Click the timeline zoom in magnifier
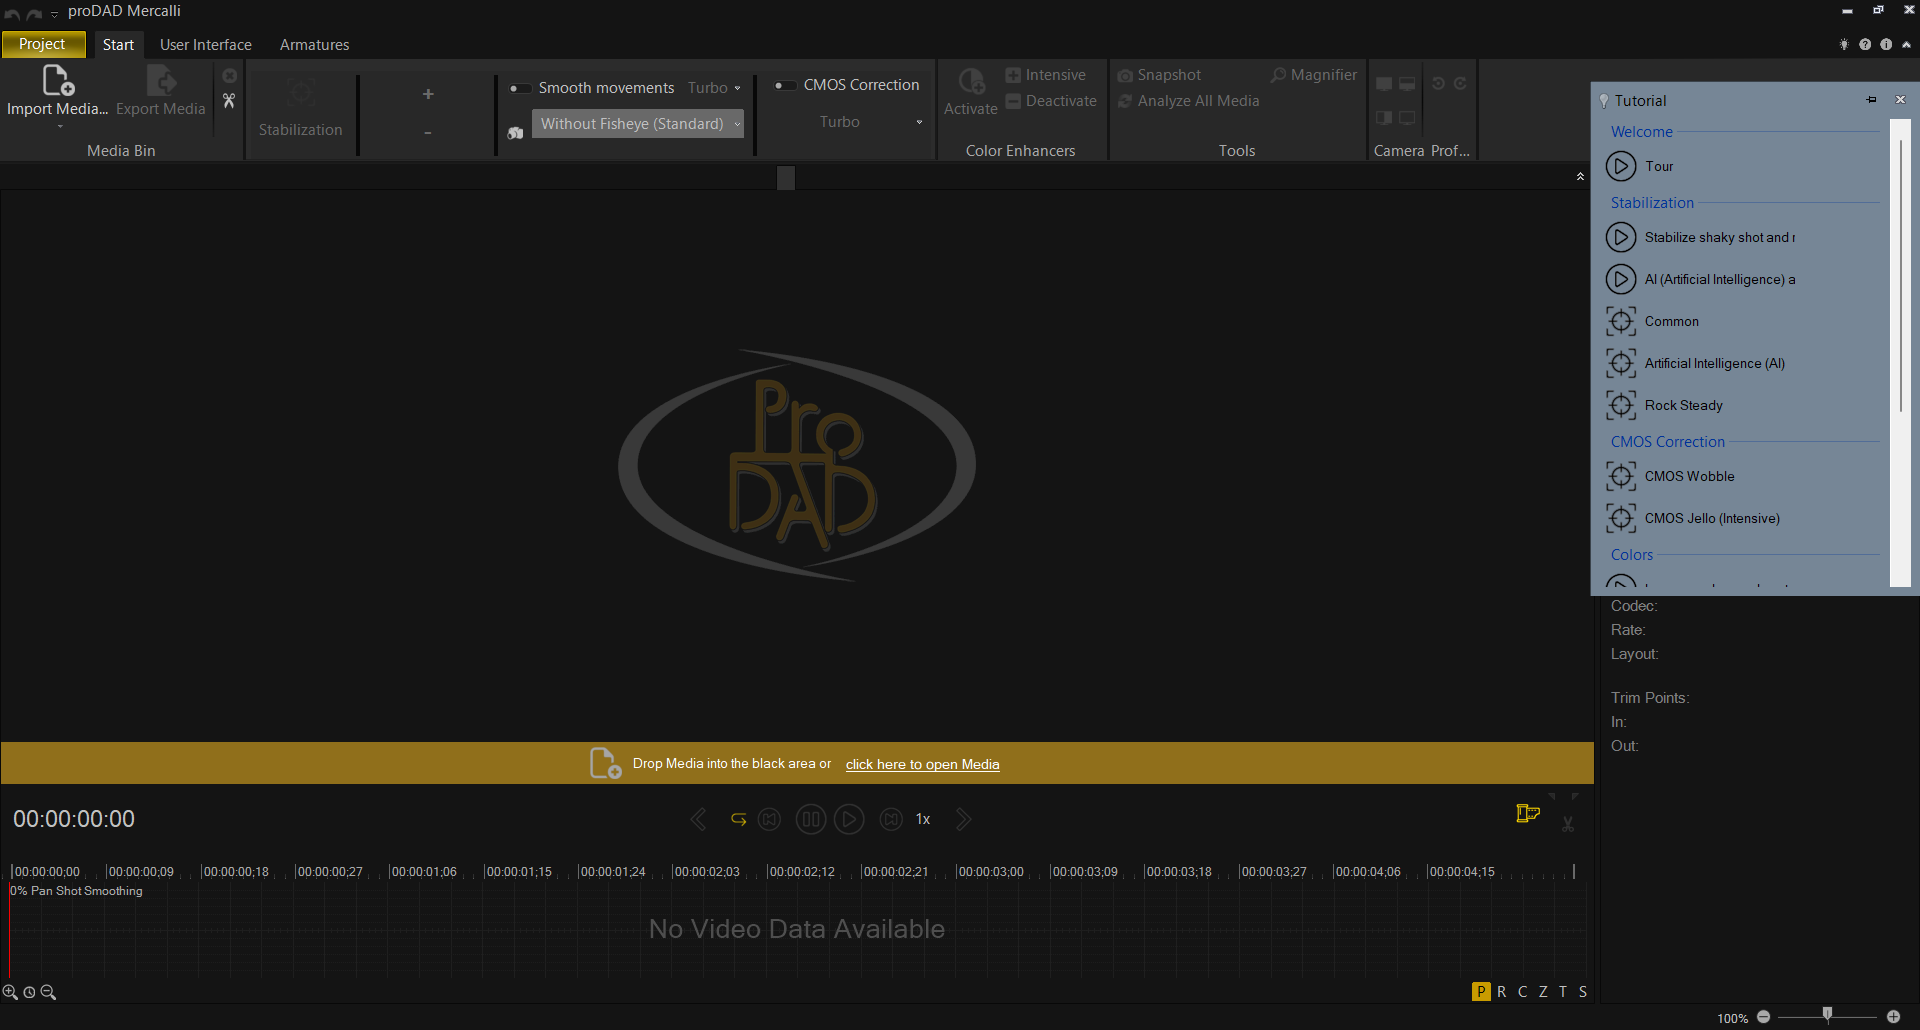The width and height of the screenshot is (1920, 1030). (10, 992)
